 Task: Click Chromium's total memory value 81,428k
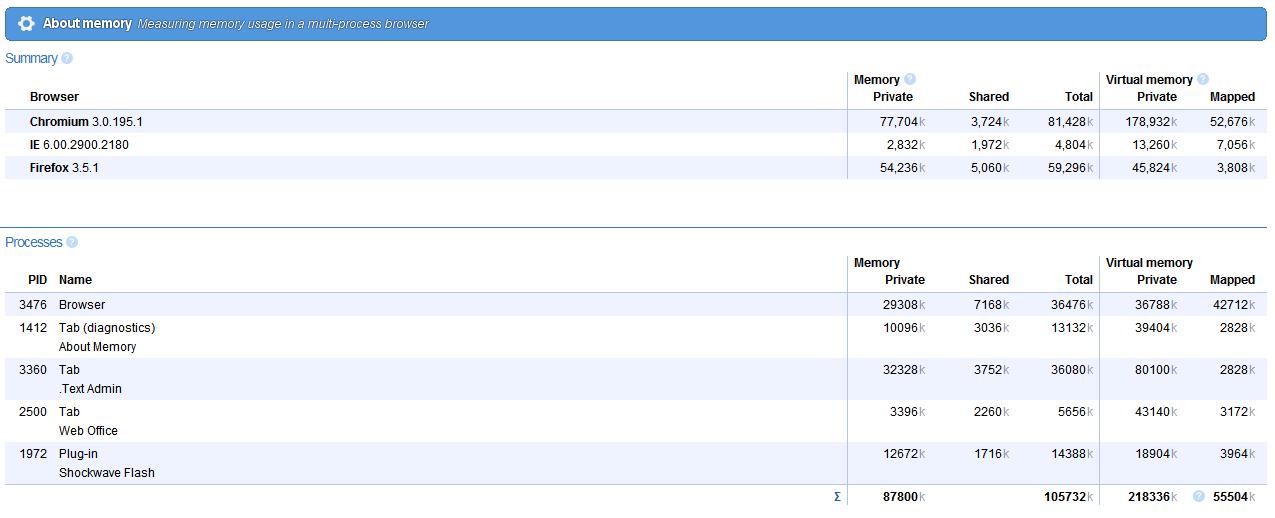[1070, 121]
